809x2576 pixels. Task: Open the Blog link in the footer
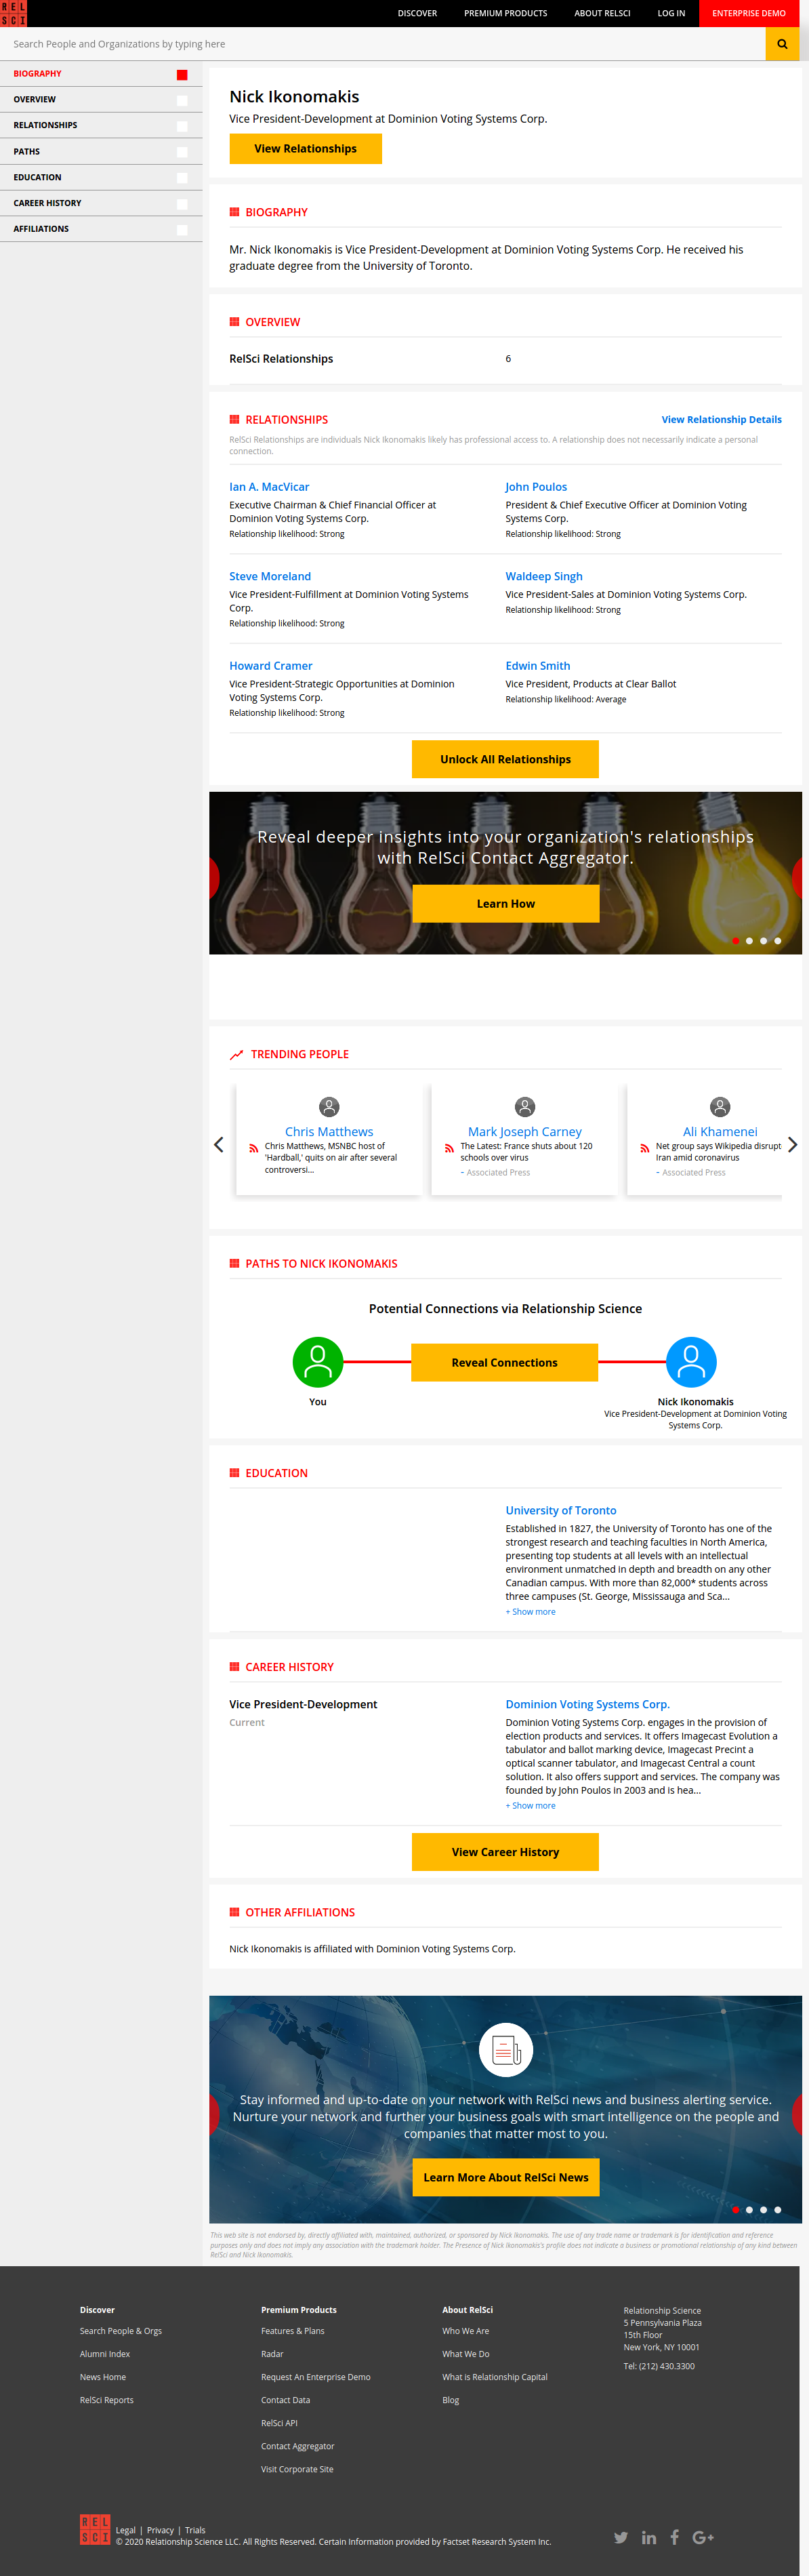point(451,2400)
